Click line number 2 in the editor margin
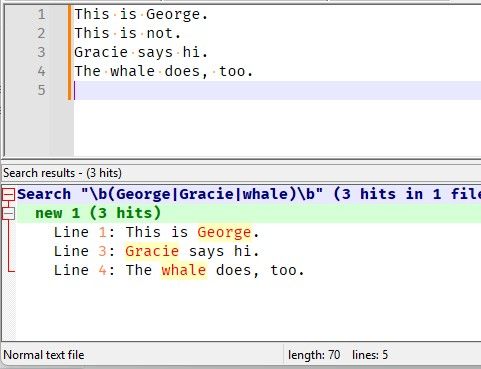Screen dimensions: 481x369 pos(41,33)
